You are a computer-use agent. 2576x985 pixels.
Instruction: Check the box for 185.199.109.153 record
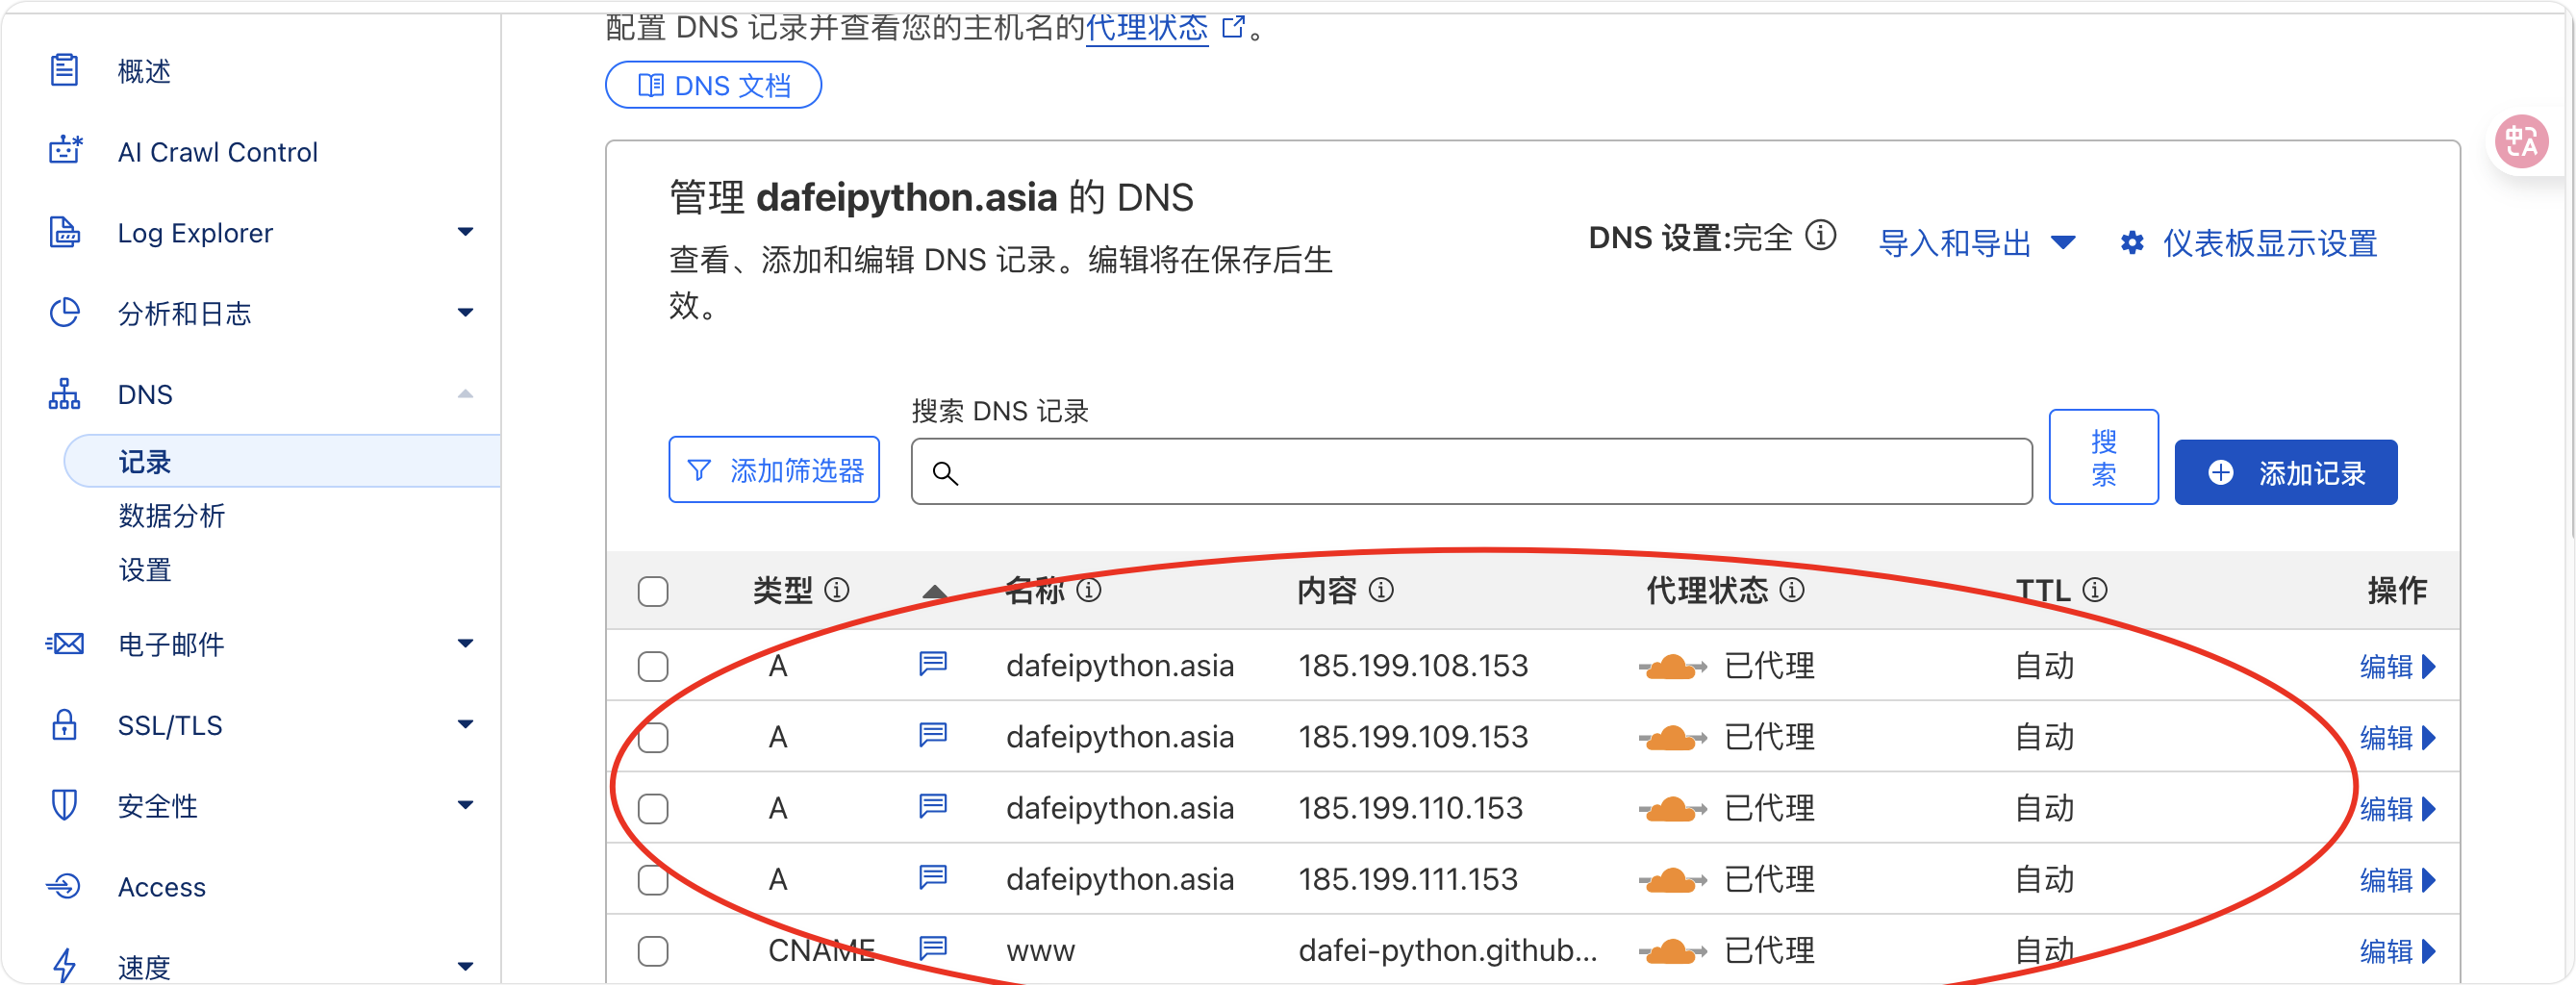[x=653, y=737]
